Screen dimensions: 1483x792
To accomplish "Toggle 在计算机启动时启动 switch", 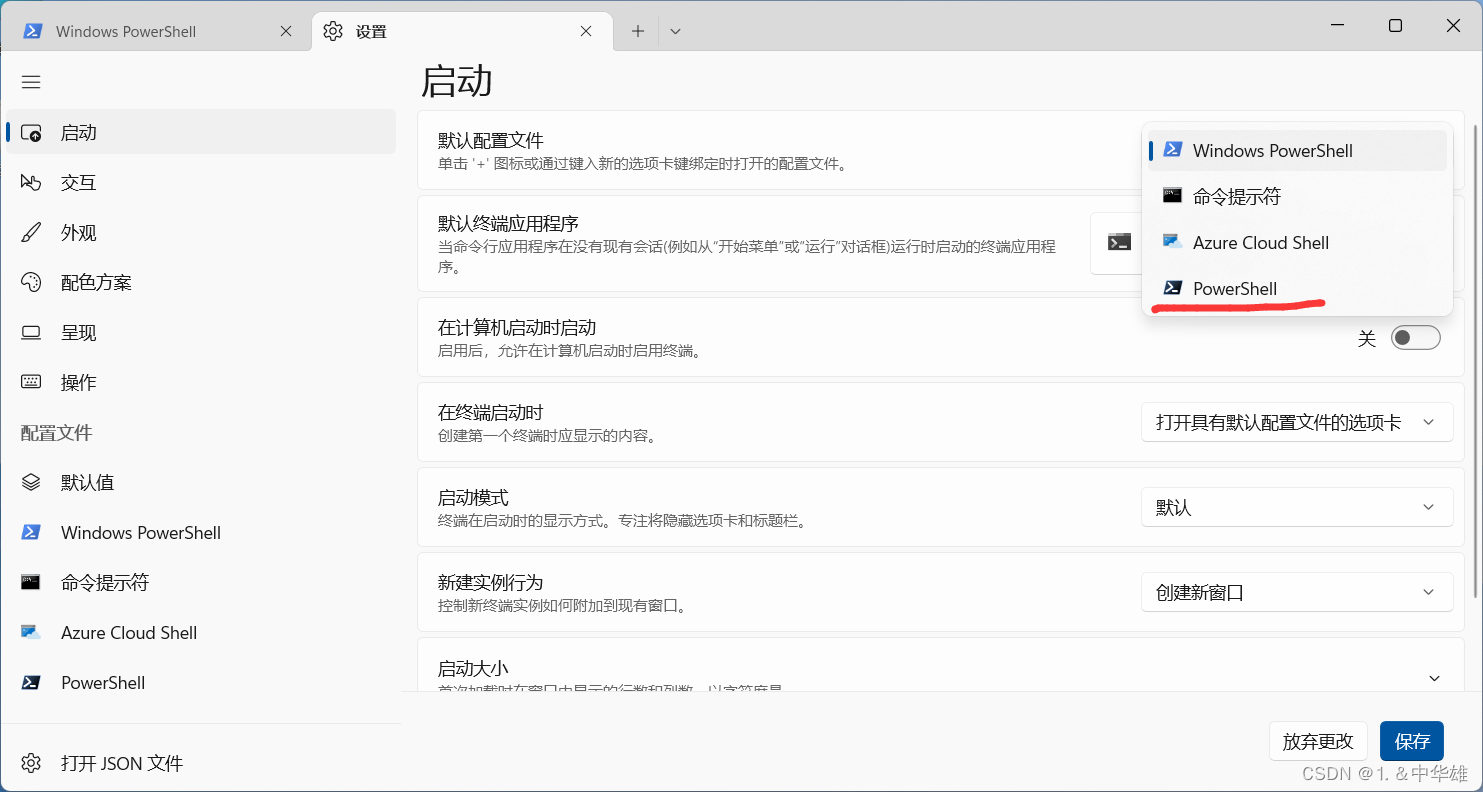I will 1416,338.
